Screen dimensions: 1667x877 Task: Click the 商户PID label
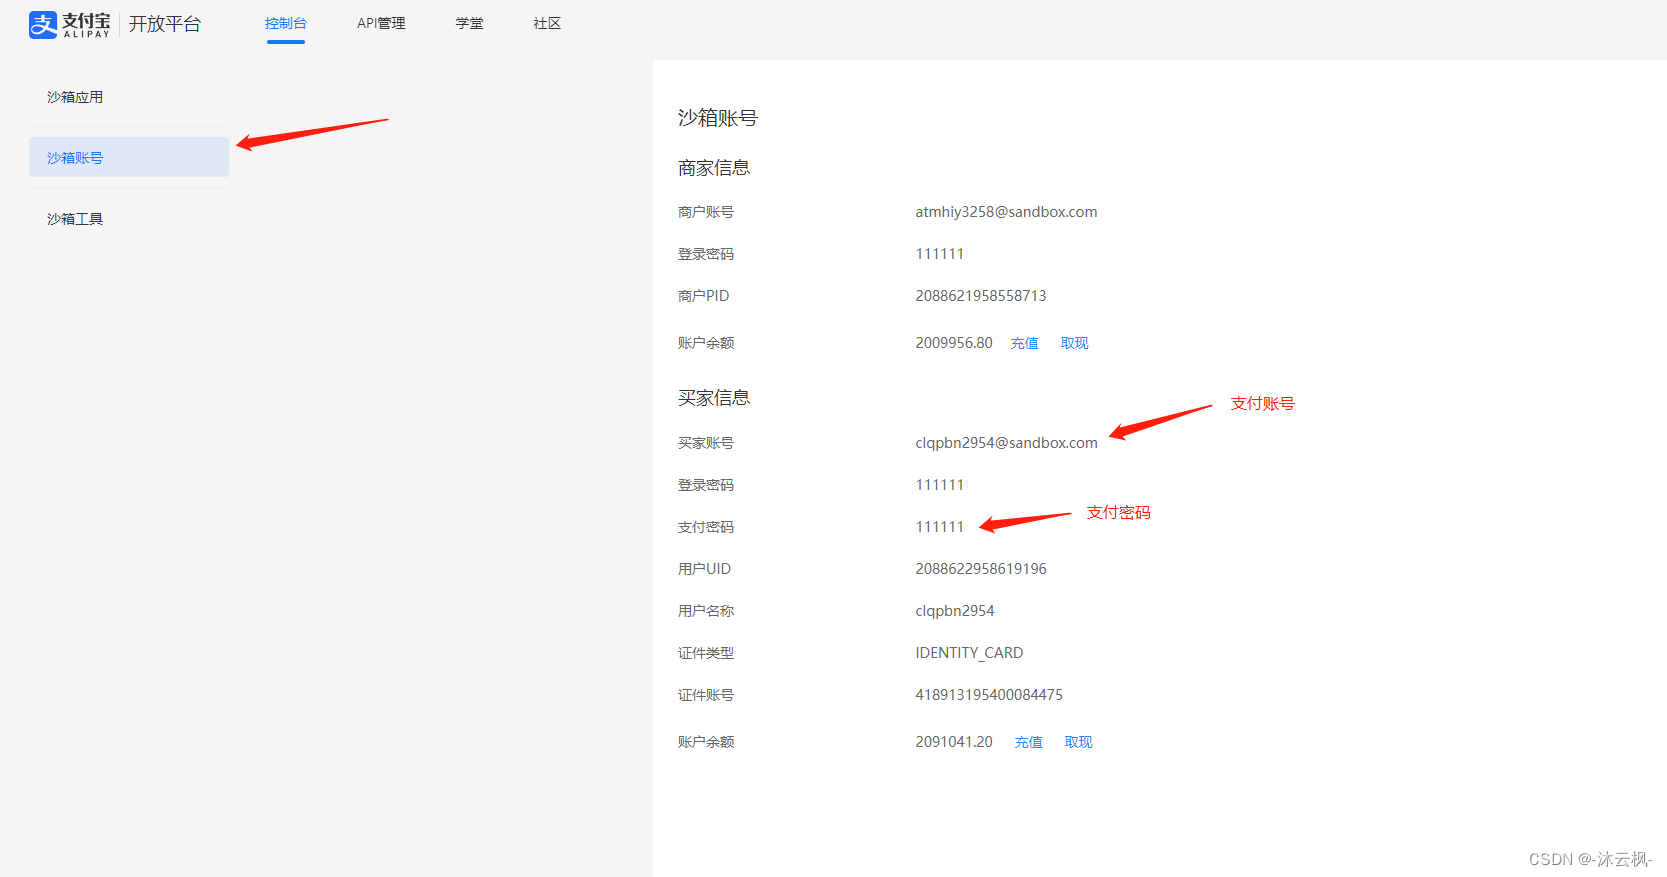pyautogui.click(x=704, y=296)
